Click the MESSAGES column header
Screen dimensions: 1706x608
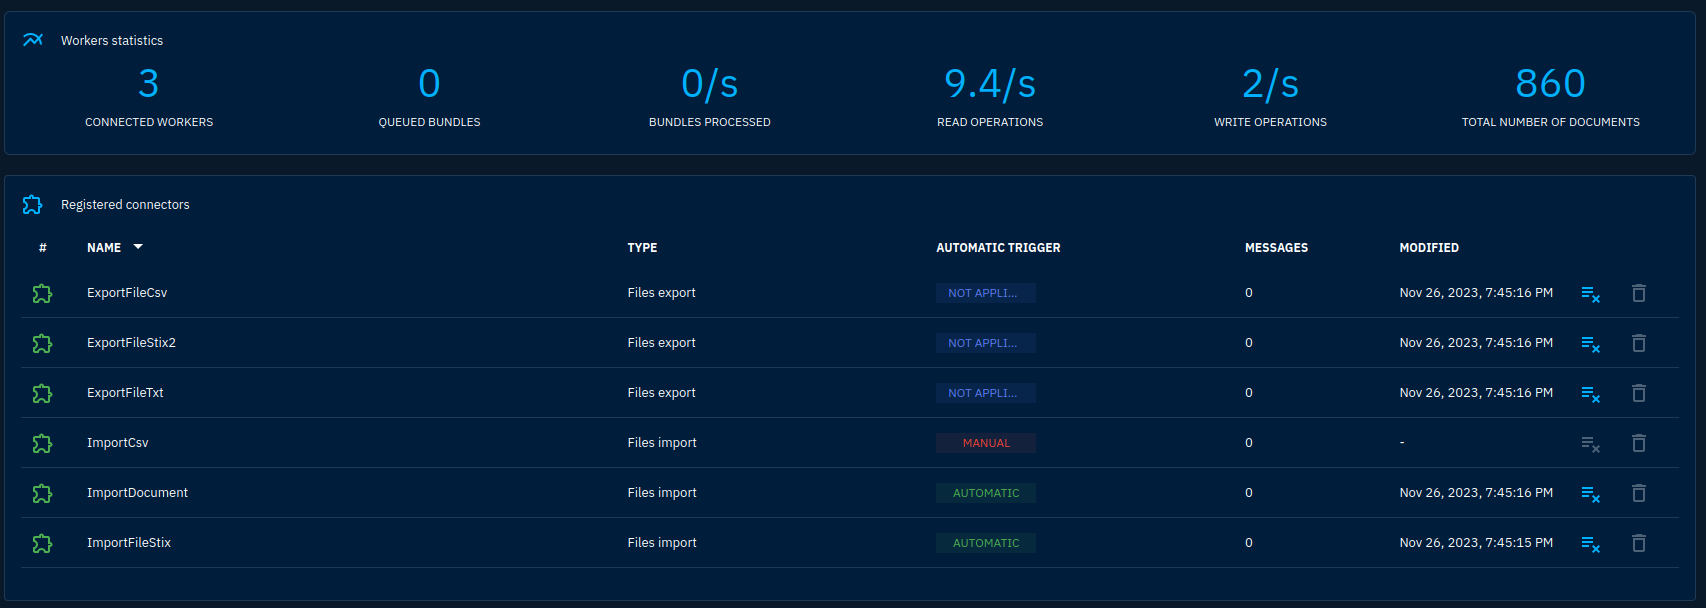[1275, 248]
